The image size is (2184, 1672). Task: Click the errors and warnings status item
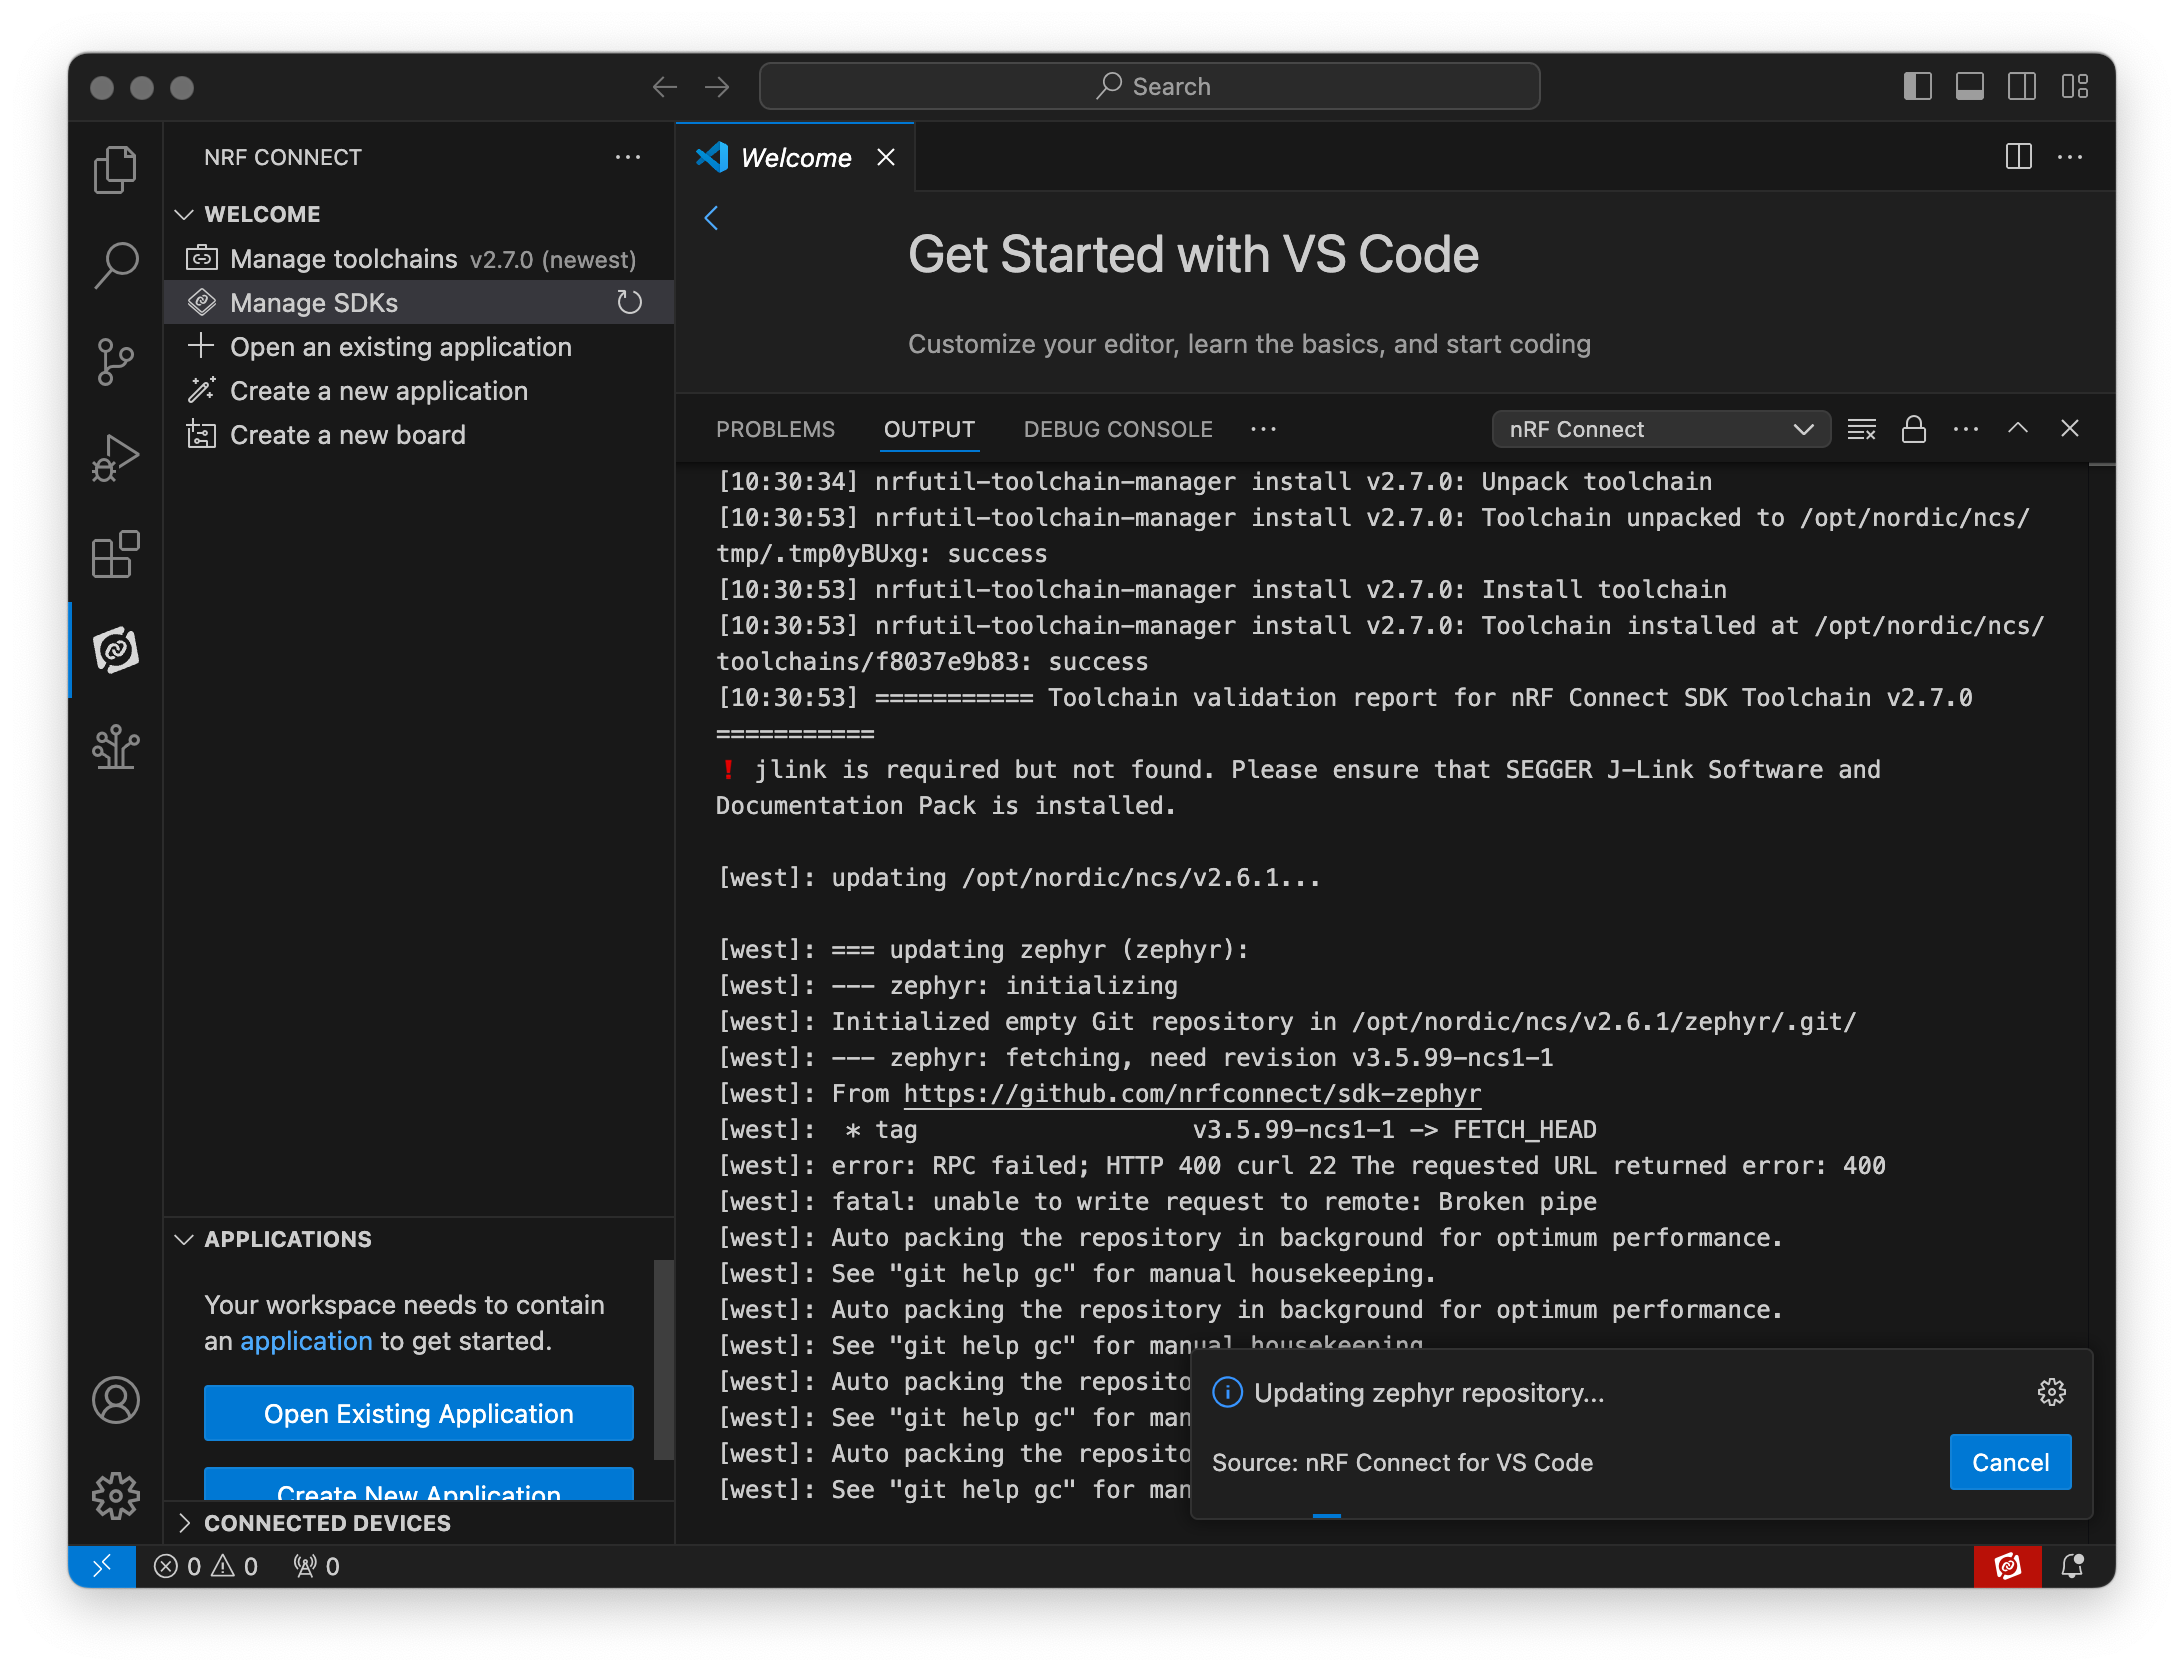click(206, 1566)
